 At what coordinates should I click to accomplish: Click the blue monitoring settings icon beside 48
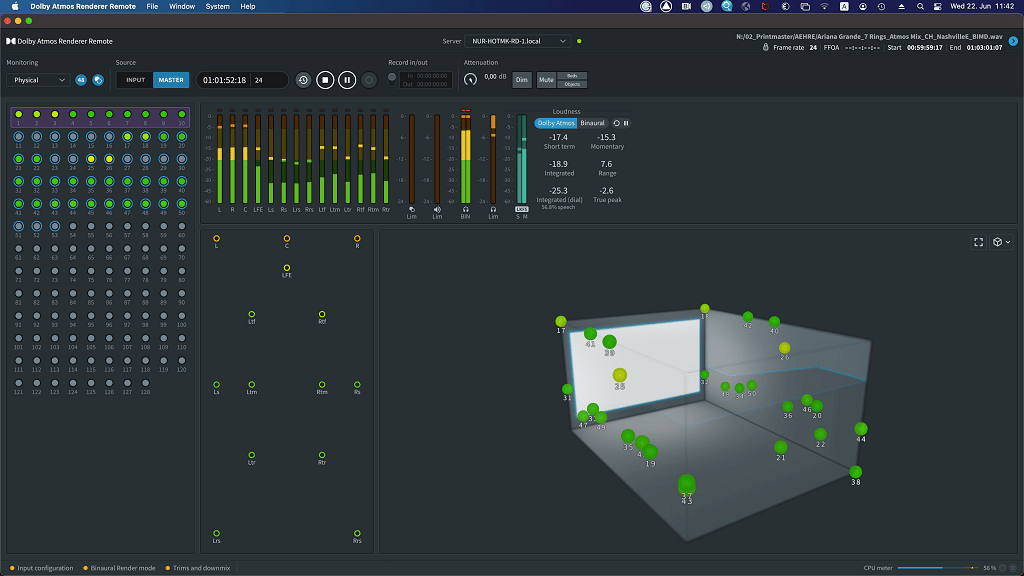coord(98,80)
